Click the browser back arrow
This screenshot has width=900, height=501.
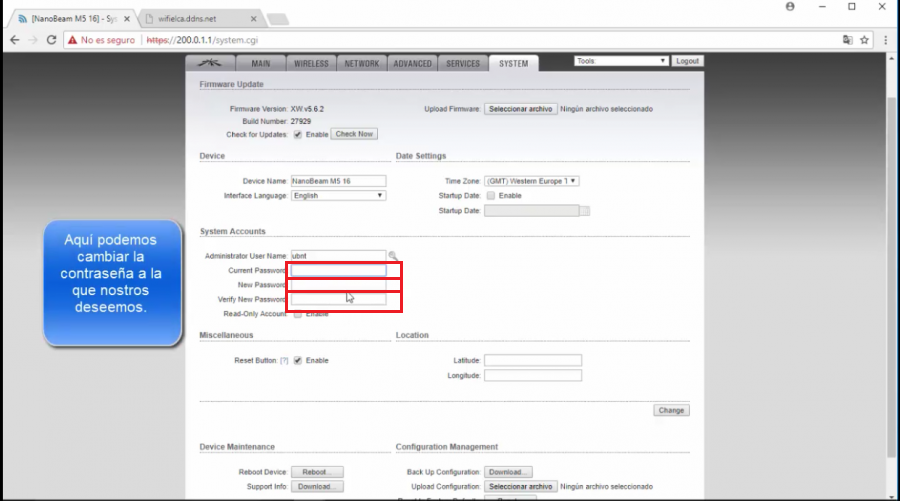(x=15, y=40)
